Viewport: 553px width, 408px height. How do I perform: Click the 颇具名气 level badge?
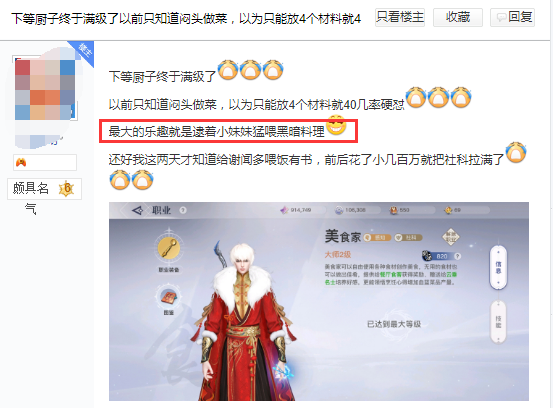[44, 189]
